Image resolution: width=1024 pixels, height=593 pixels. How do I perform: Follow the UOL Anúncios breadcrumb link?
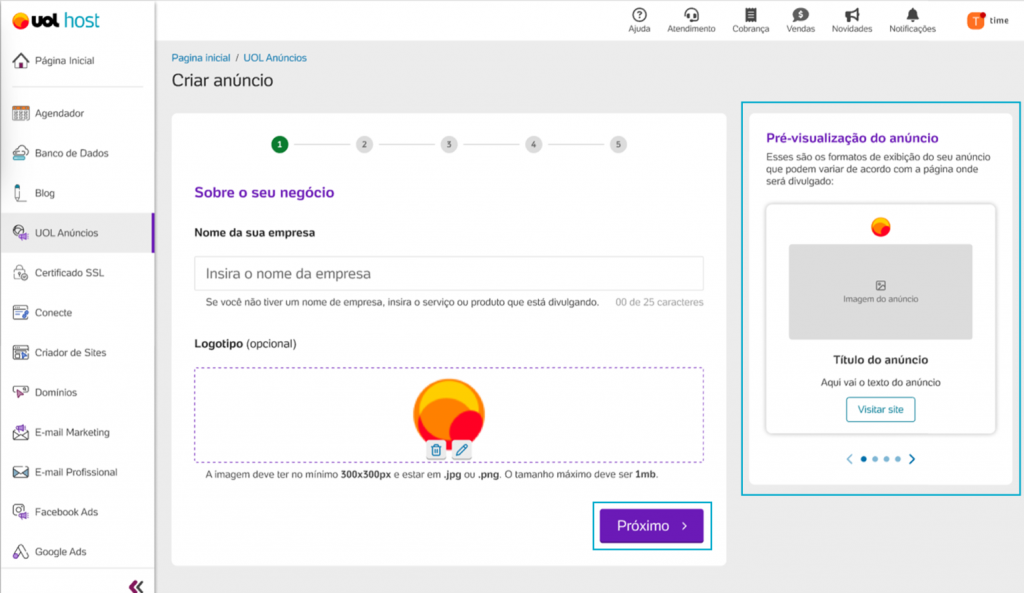click(275, 58)
